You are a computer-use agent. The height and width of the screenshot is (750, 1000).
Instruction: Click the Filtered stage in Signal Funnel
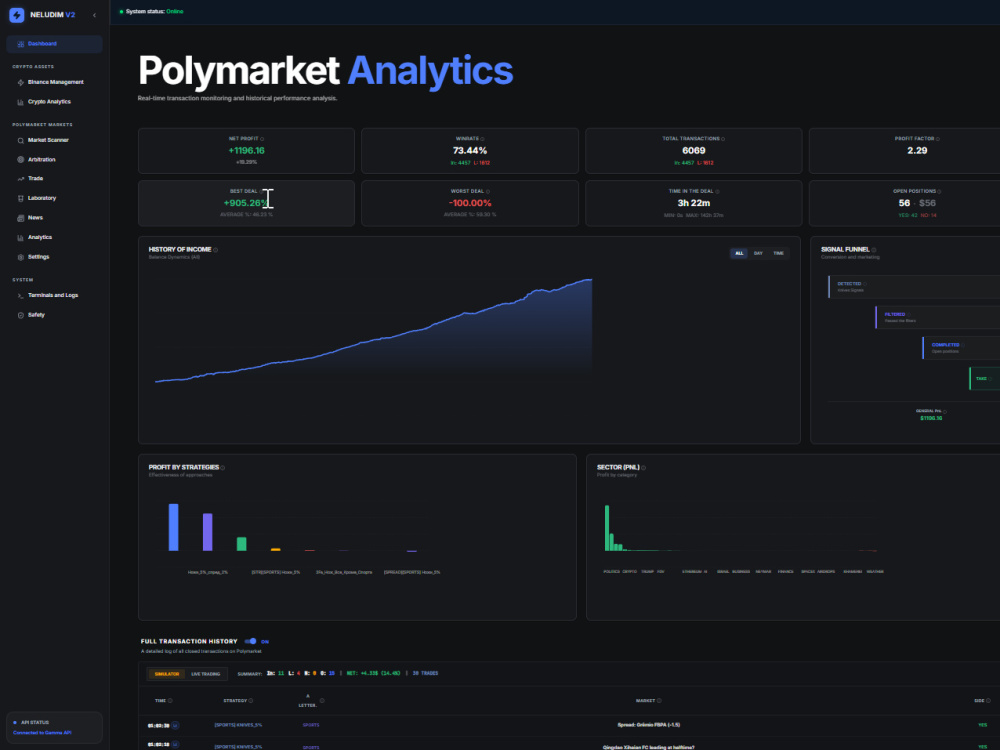[x=938, y=318]
